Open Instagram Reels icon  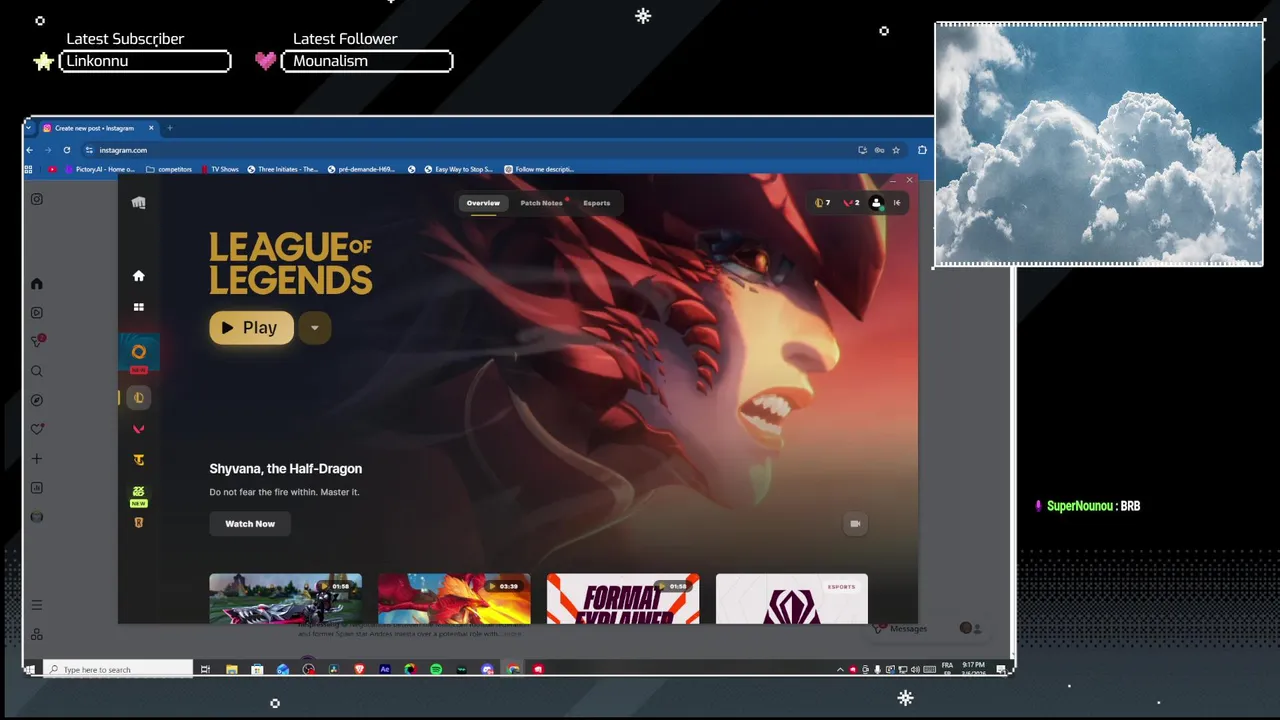[37, 313]
